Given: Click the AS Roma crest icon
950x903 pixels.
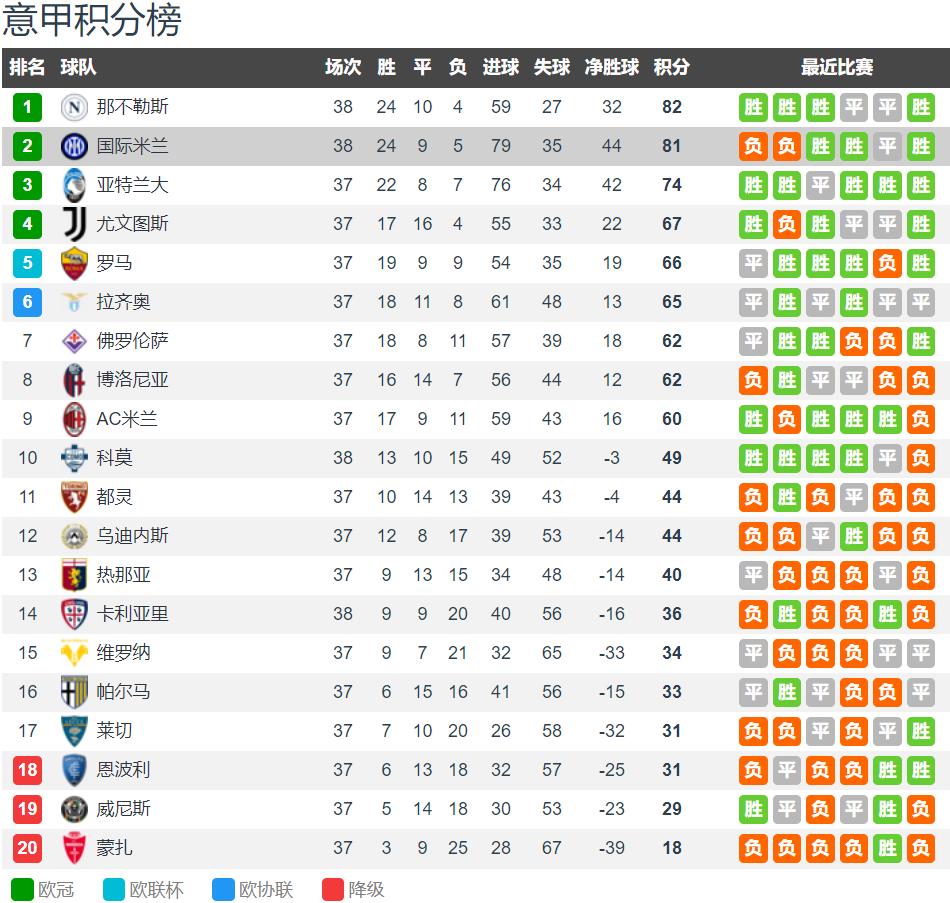Looking at the screenshot, I should click(x=74, y=263).
